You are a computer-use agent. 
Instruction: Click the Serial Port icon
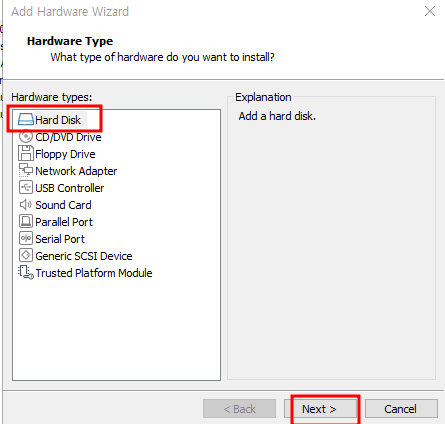[26, 239]
